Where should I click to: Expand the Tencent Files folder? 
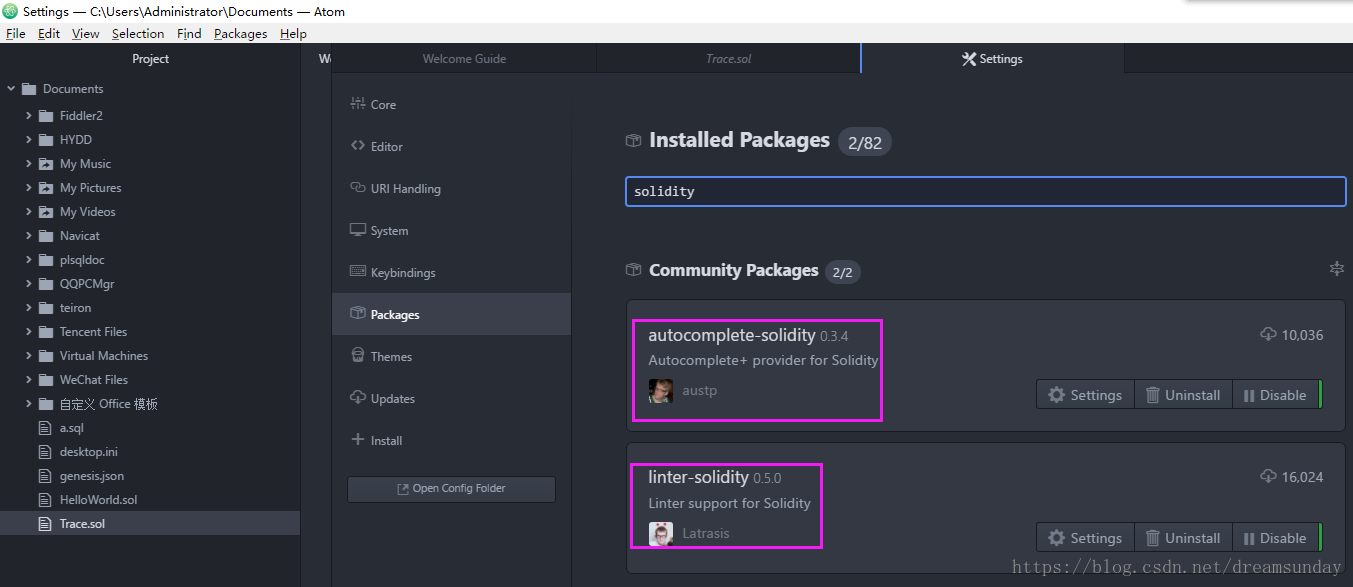[29, 332]
